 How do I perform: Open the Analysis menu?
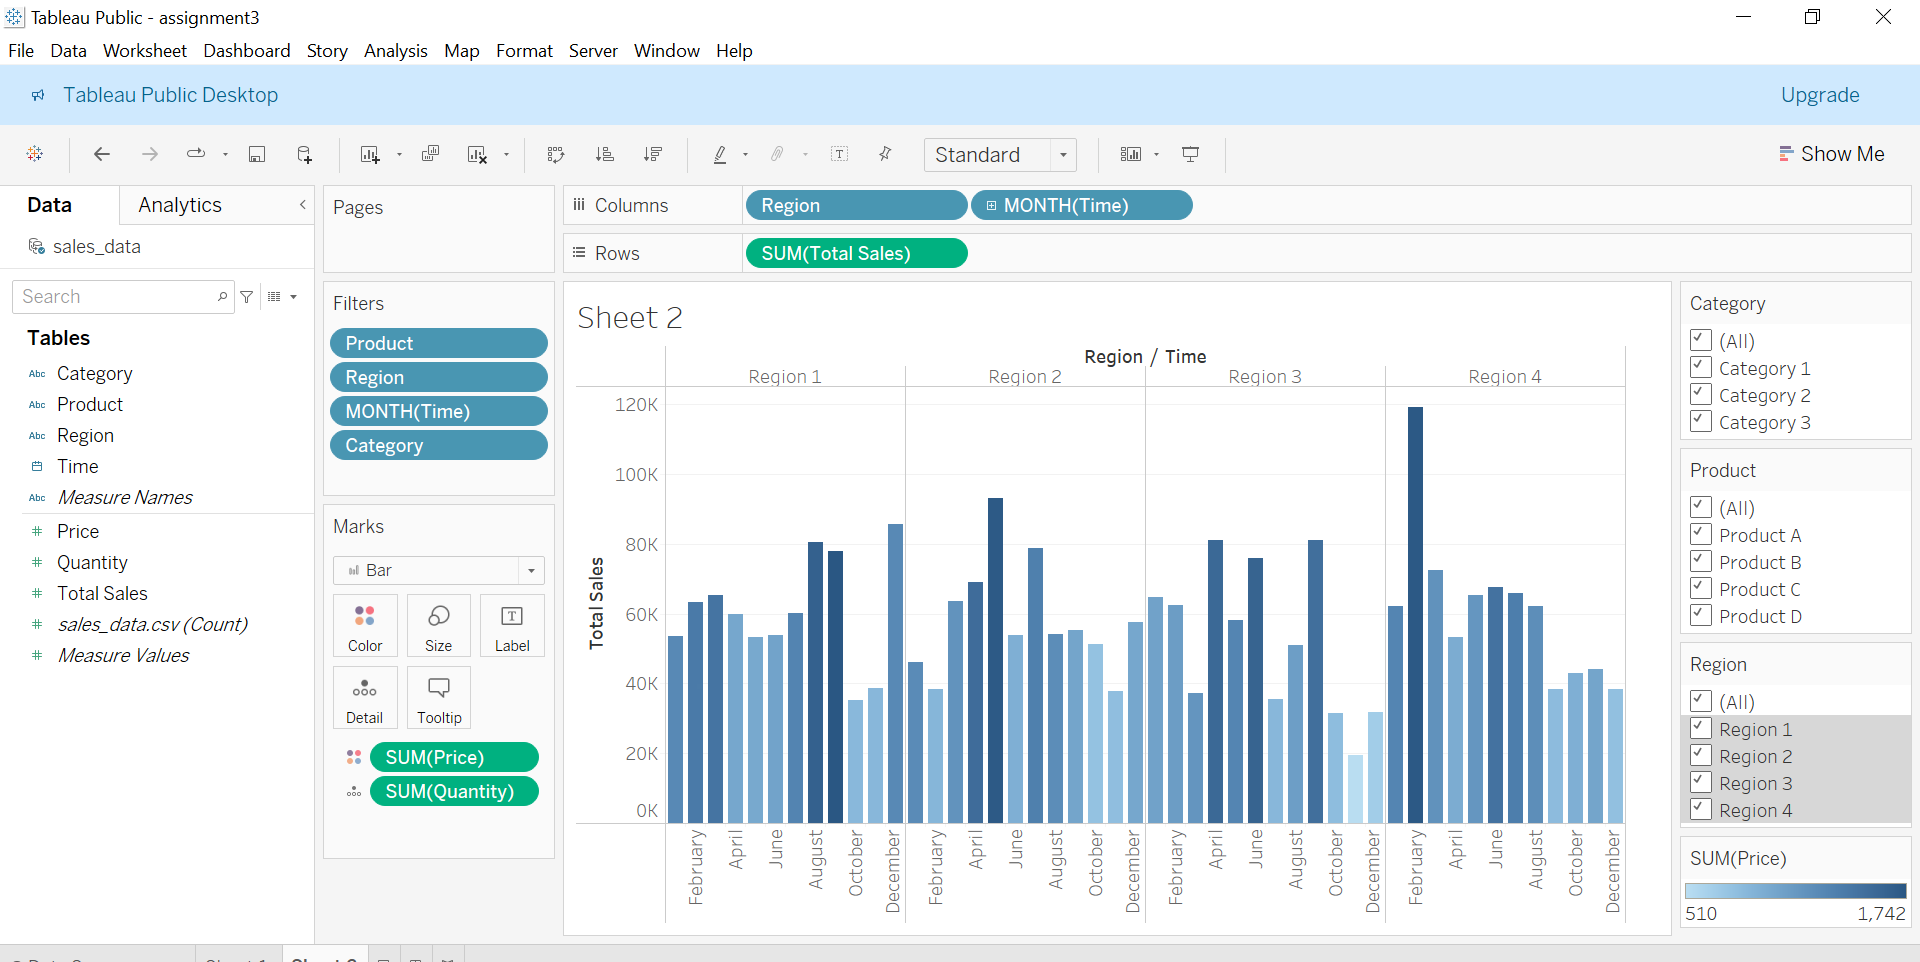(395, 51)
